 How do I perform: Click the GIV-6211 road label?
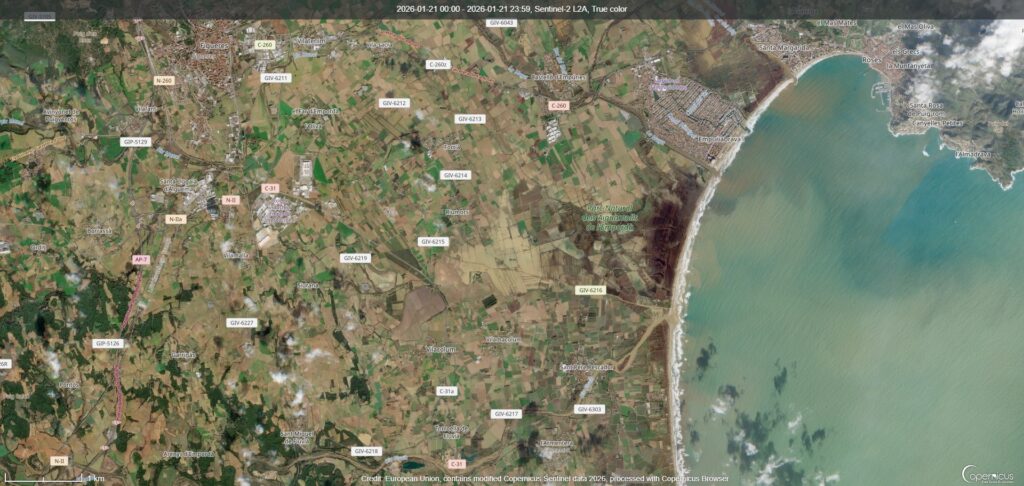coord(276,78)
